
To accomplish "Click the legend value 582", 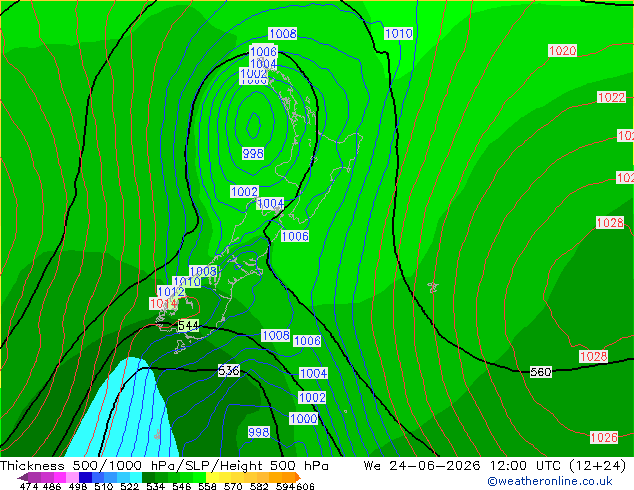I will click(x=259, y=486).
